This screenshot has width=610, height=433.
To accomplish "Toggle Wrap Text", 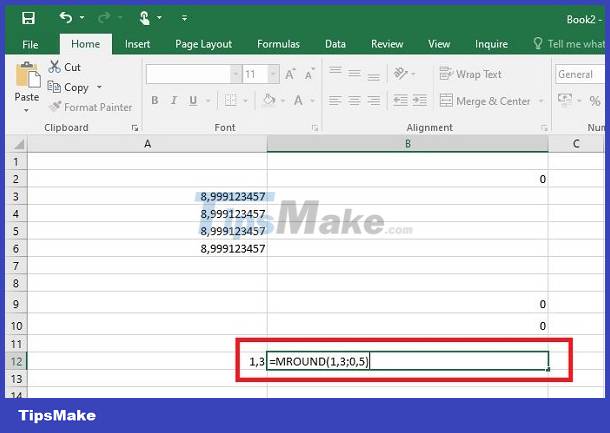I will click(471, 74).
